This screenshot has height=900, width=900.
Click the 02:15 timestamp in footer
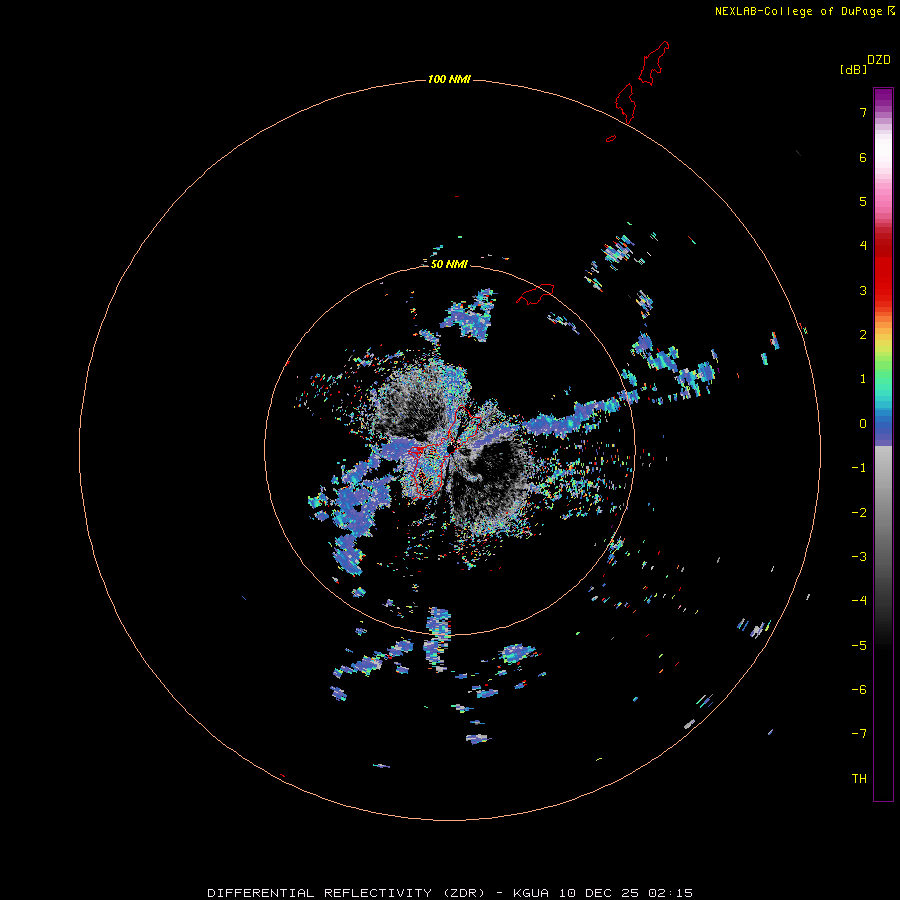[x=671, y=893]
